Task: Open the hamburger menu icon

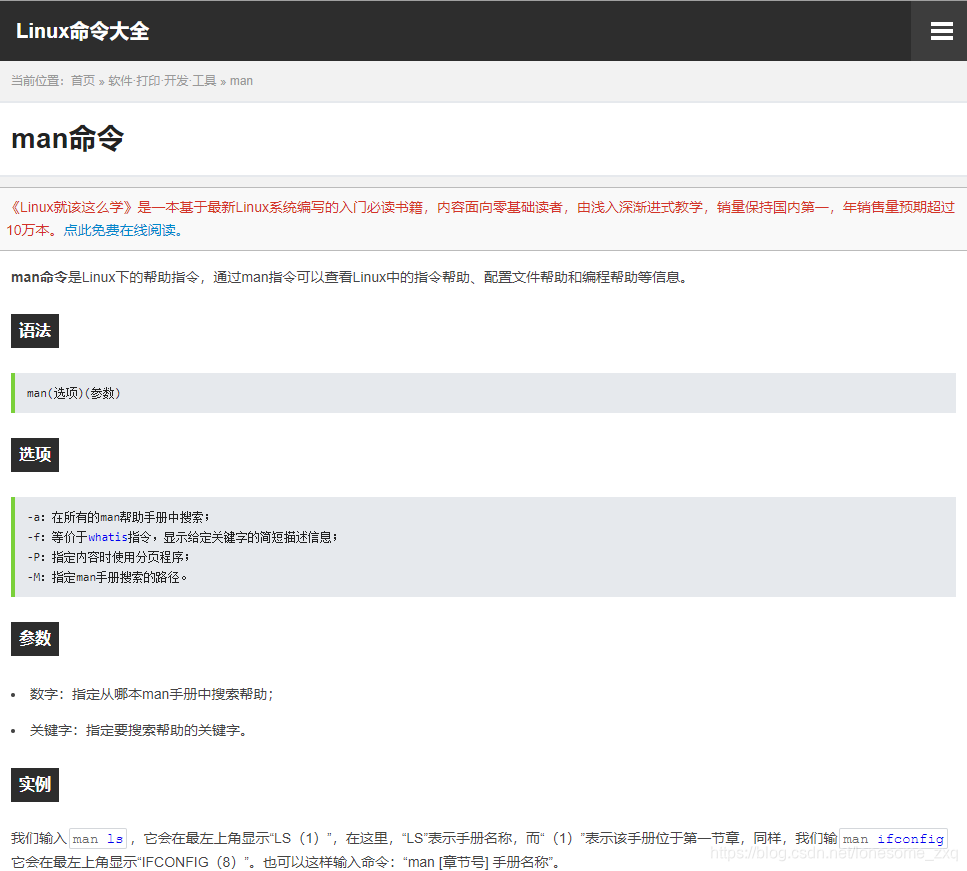Action: pyautogui.click(x=941, y=31)
